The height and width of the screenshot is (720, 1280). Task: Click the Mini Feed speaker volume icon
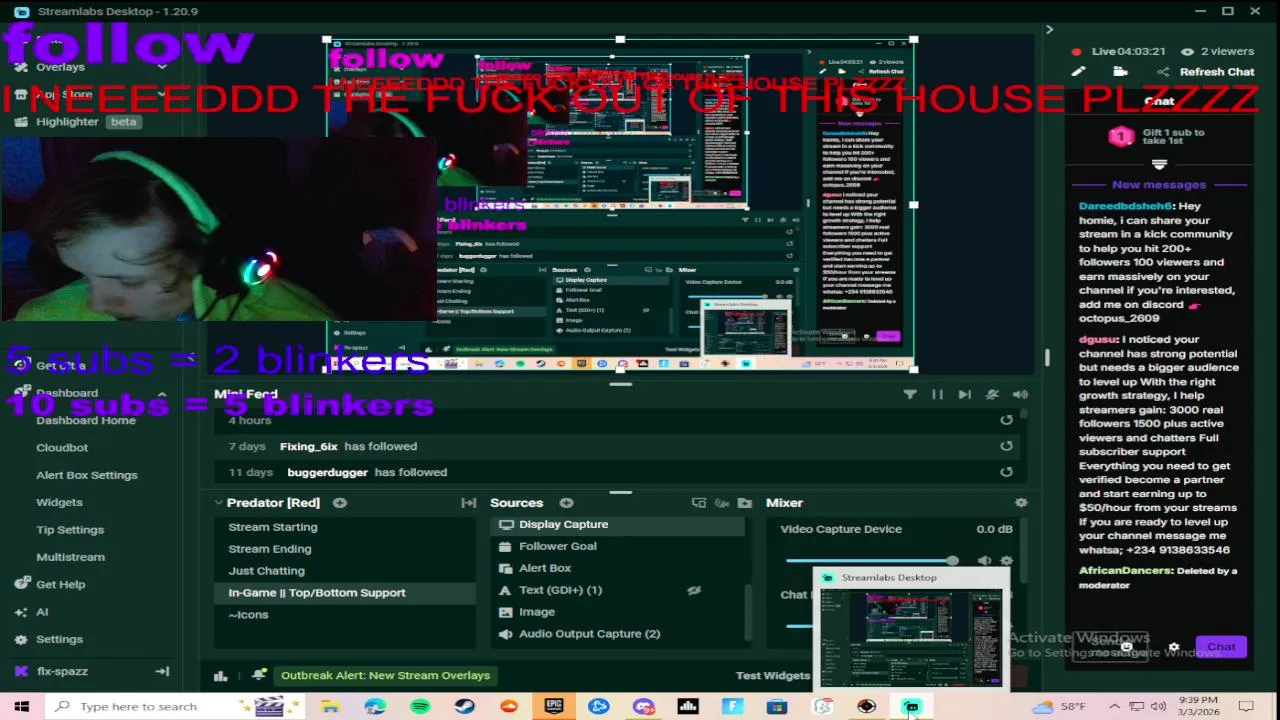1020,394
